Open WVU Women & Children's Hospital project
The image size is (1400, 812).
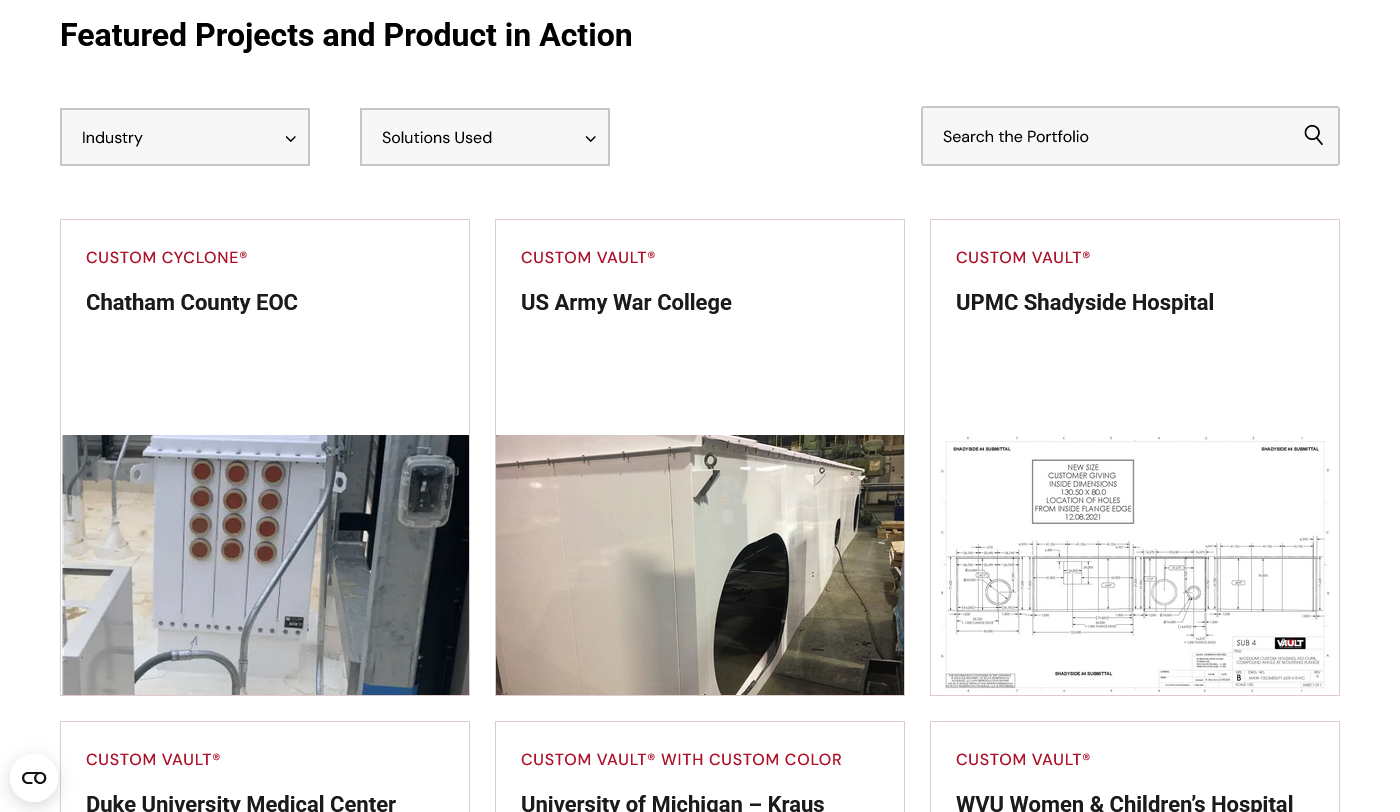[x=1124, y=802]
